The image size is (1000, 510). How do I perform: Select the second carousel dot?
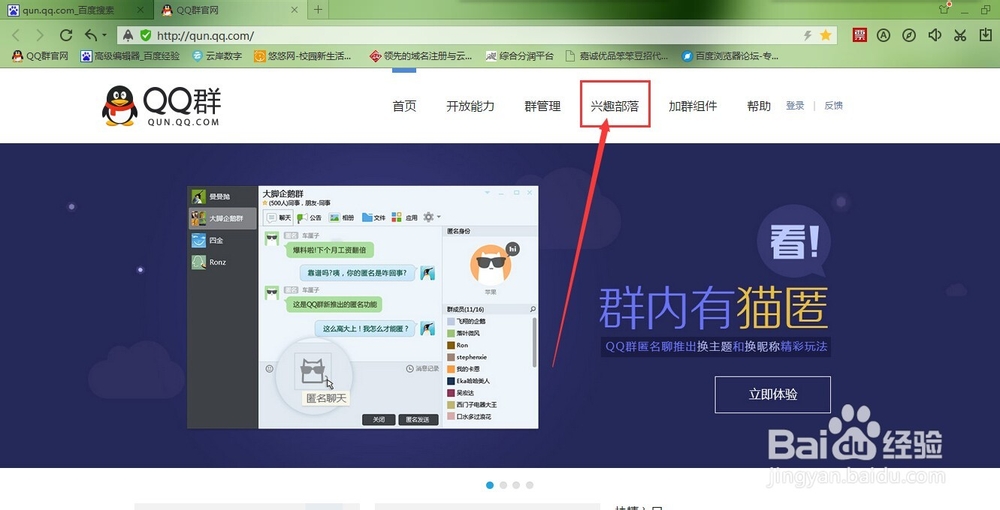point(503,485)
